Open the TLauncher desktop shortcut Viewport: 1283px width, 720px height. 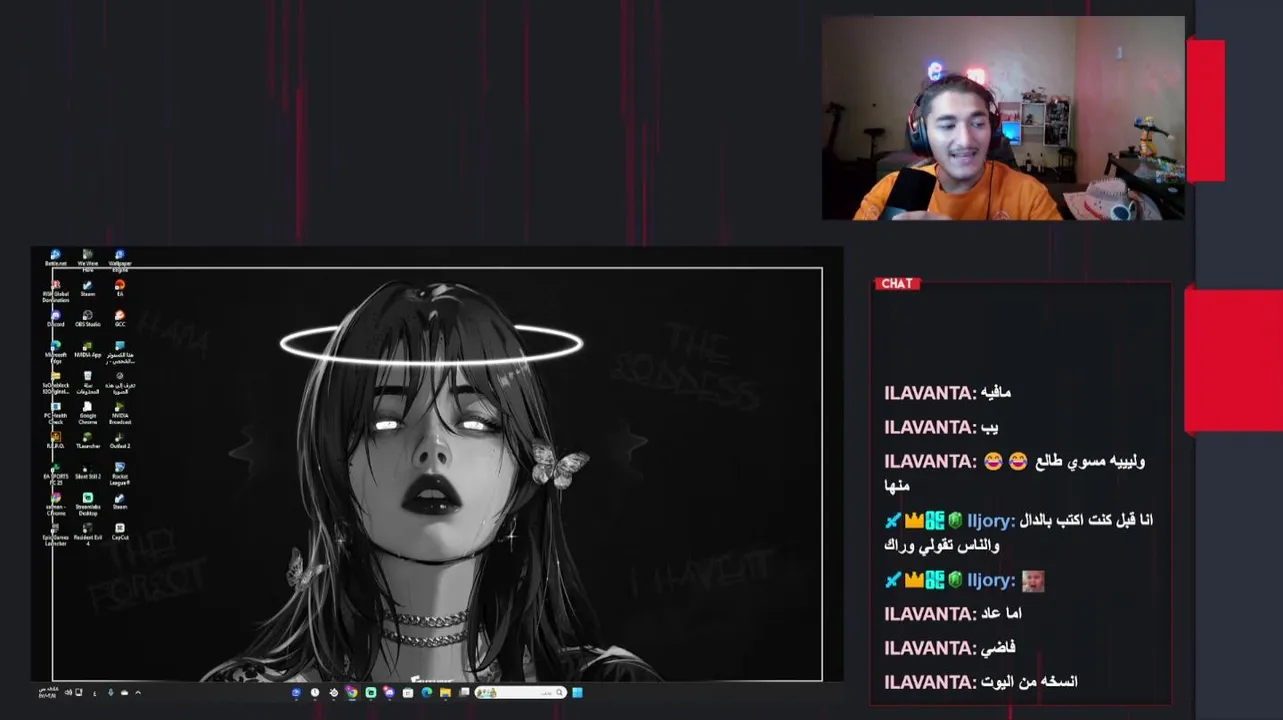(x=88, y=440)
